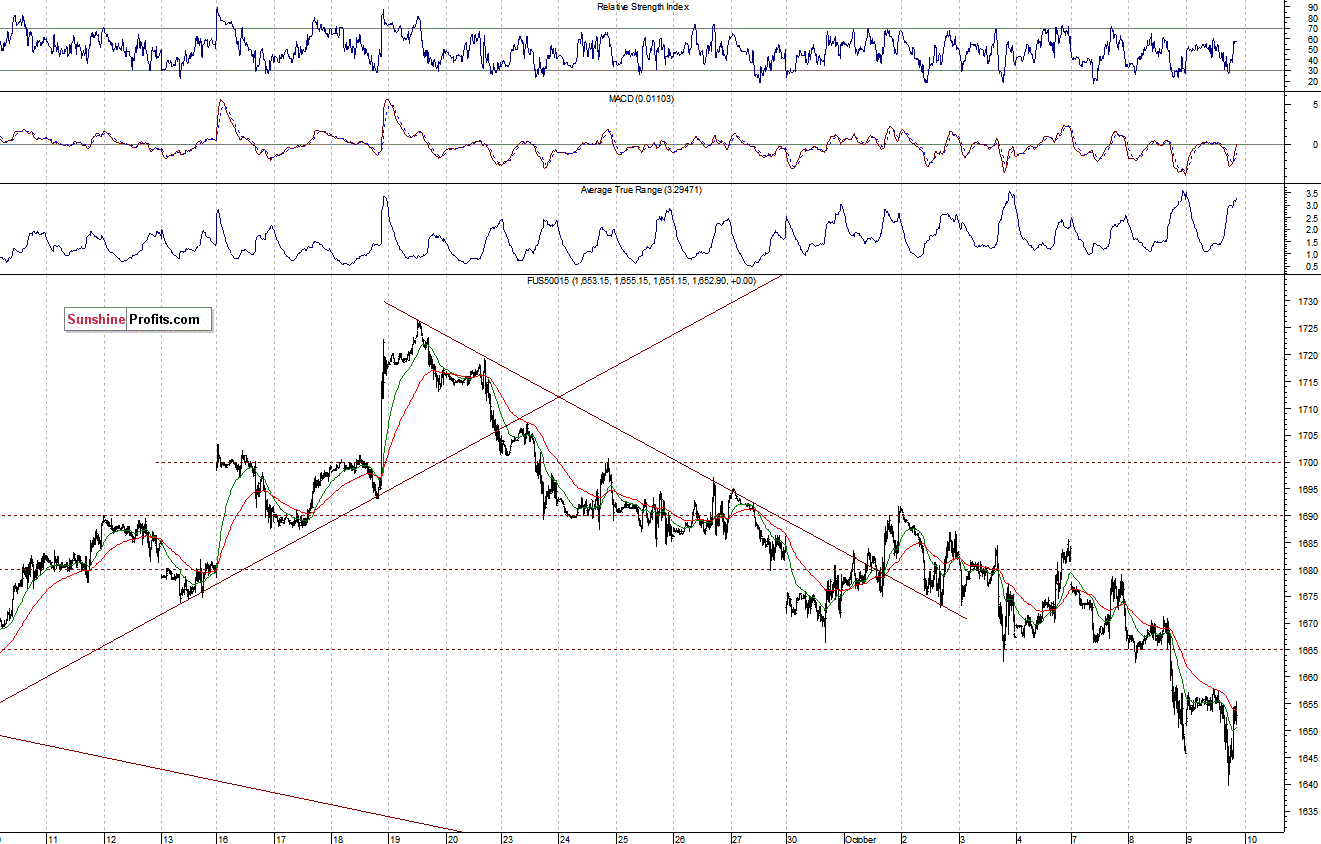Image resolution: width=1321 pixels, height=844 pixels.
Task: Click date axis label 17
Action: [x=281, y=839]
